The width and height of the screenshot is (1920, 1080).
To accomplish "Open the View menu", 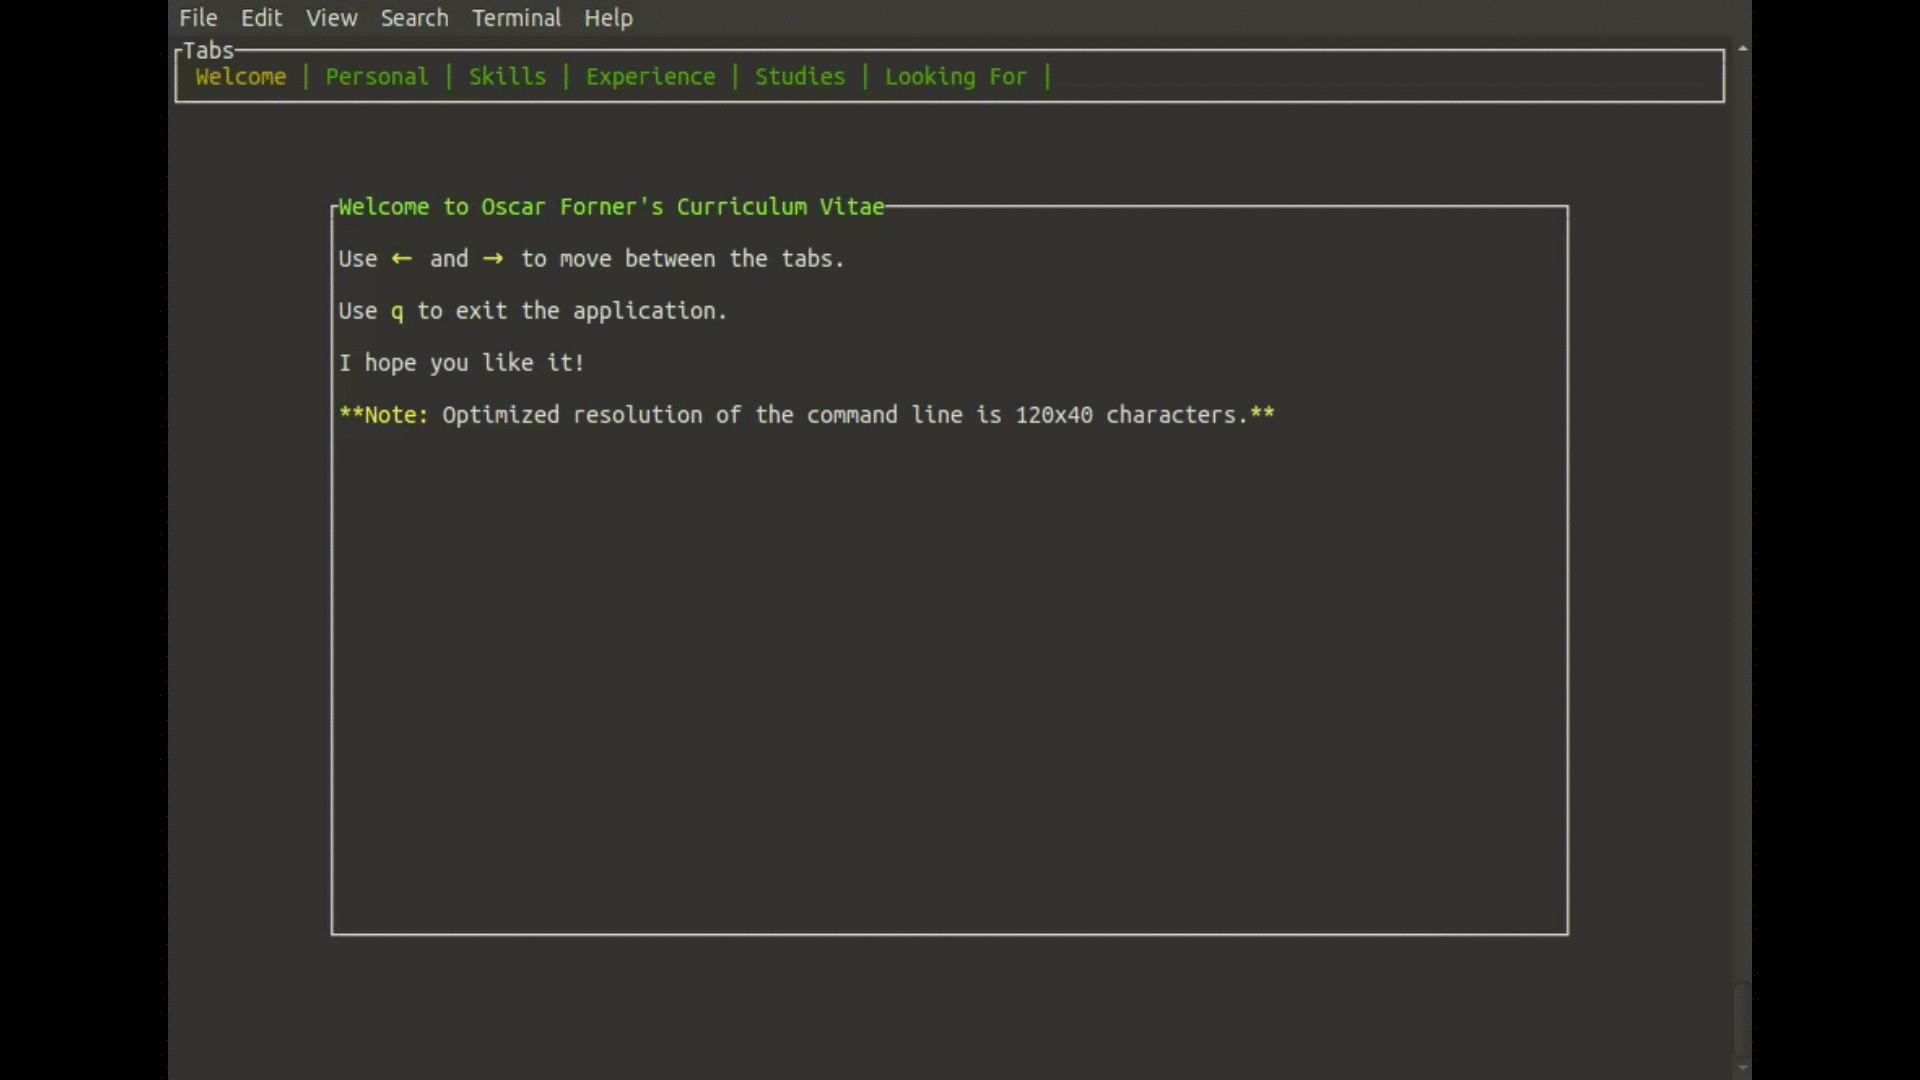I will point(331,18).
